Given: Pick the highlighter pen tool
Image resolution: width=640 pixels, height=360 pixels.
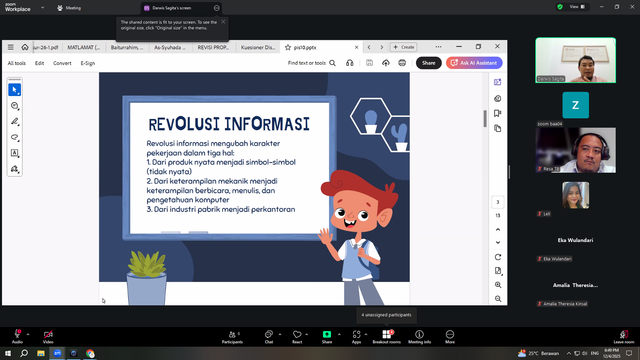Looking at the screenshot, I should point(15,122).
